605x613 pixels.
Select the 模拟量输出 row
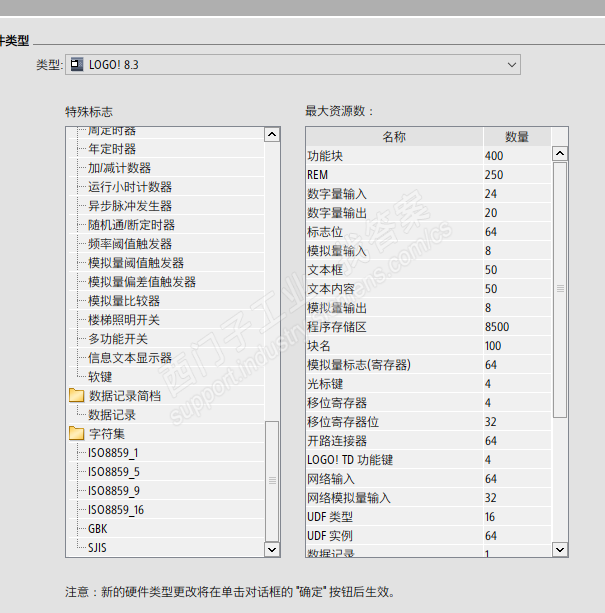tap(428, 308)
